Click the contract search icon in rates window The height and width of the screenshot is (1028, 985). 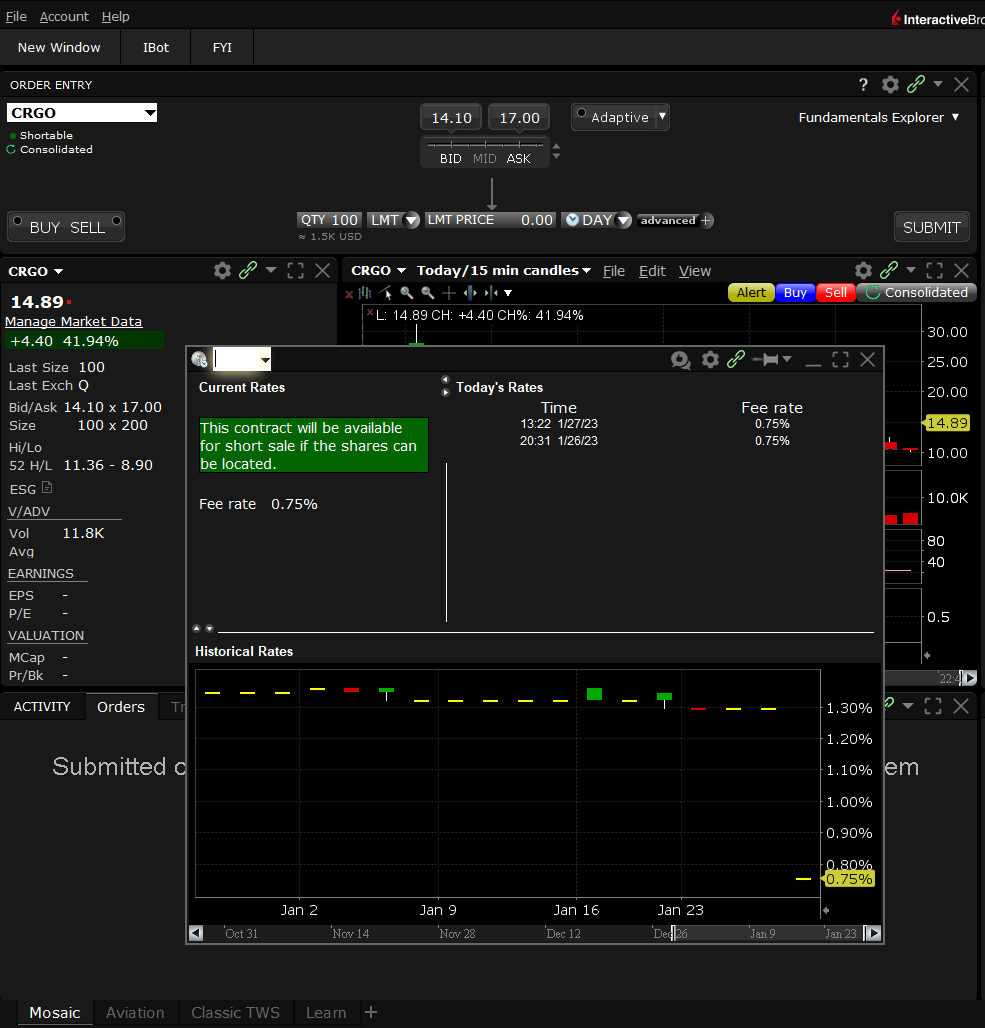pos(199,359)
